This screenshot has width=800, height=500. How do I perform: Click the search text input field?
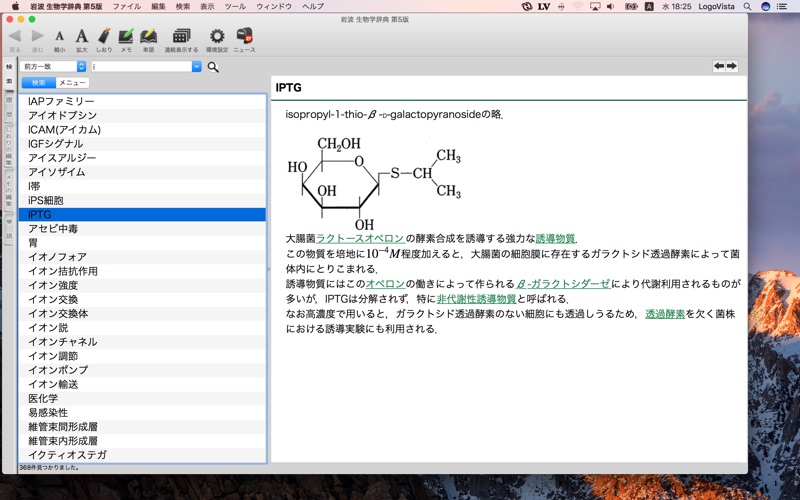(140, 67)
